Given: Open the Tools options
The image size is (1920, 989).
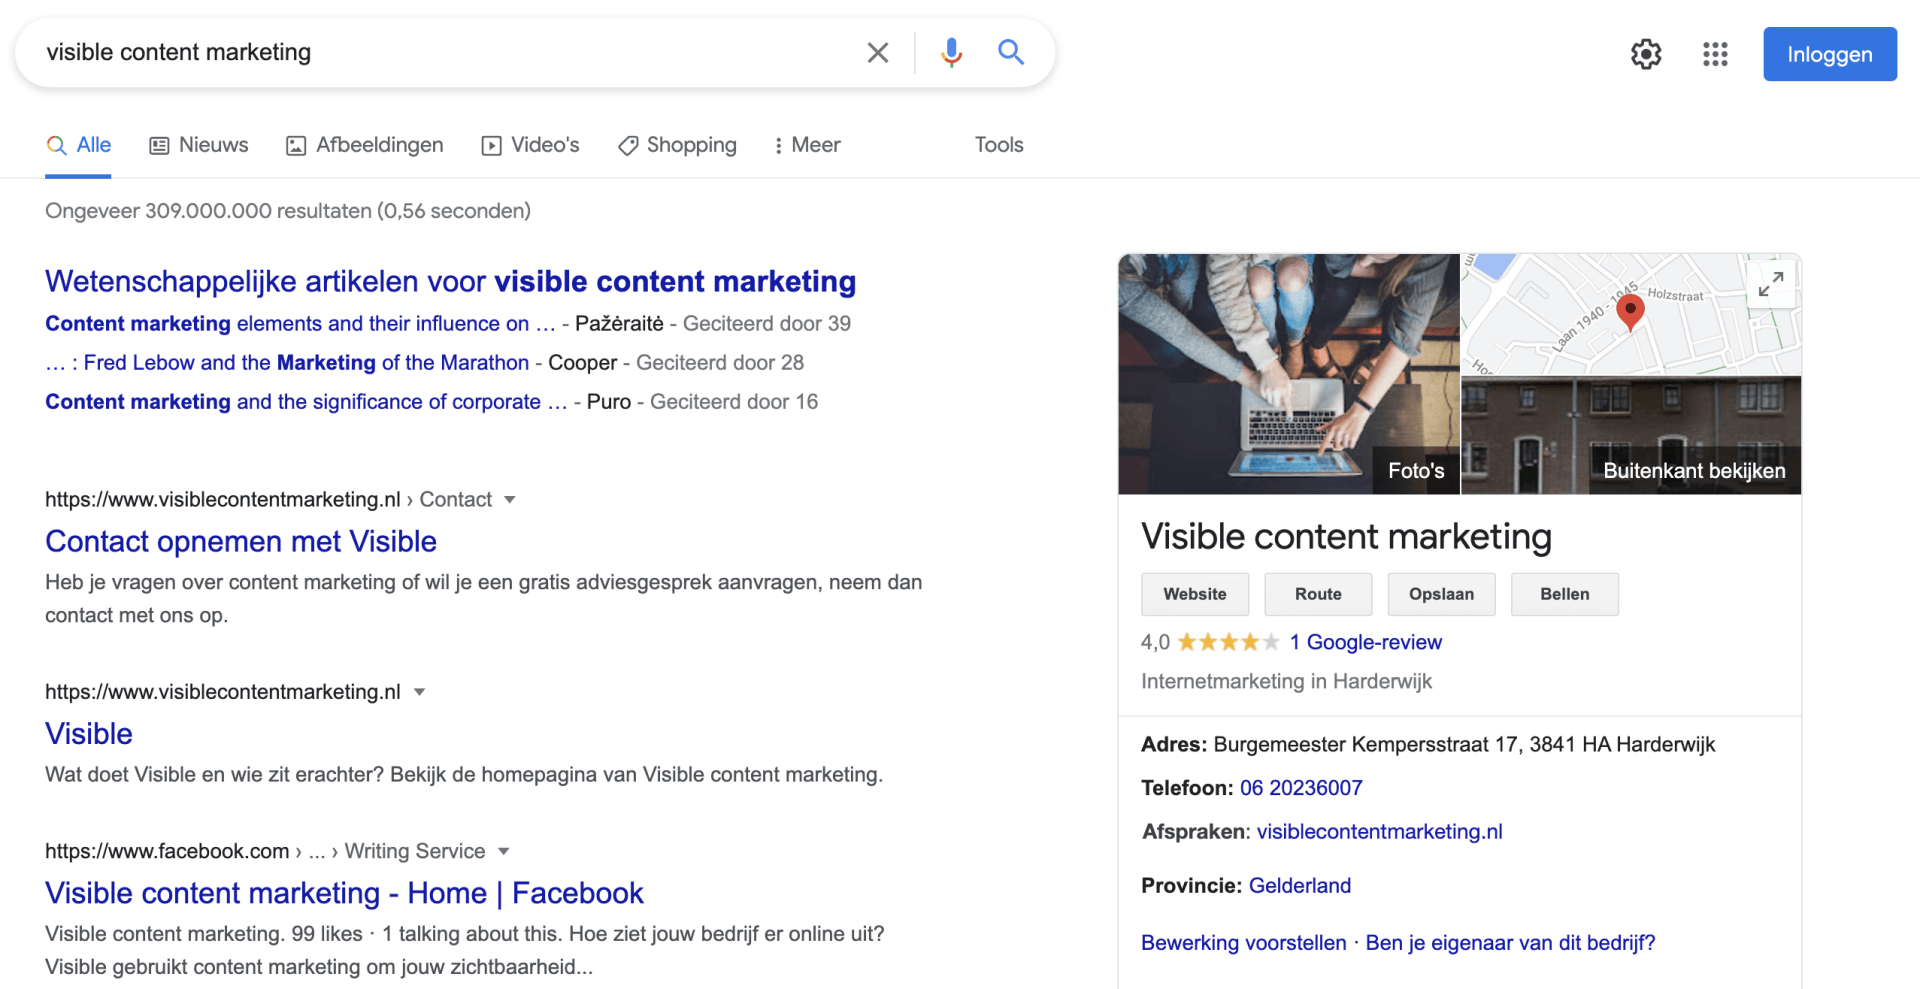Looking at the screenshot, I should point(999,145).
